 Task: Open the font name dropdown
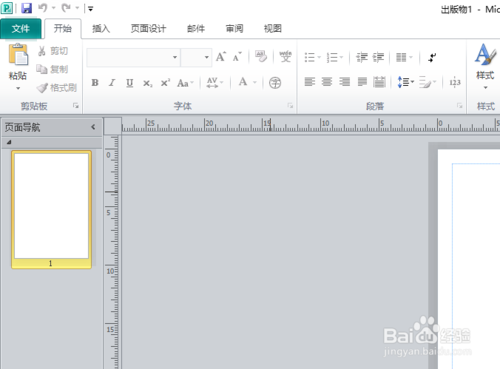175,57
